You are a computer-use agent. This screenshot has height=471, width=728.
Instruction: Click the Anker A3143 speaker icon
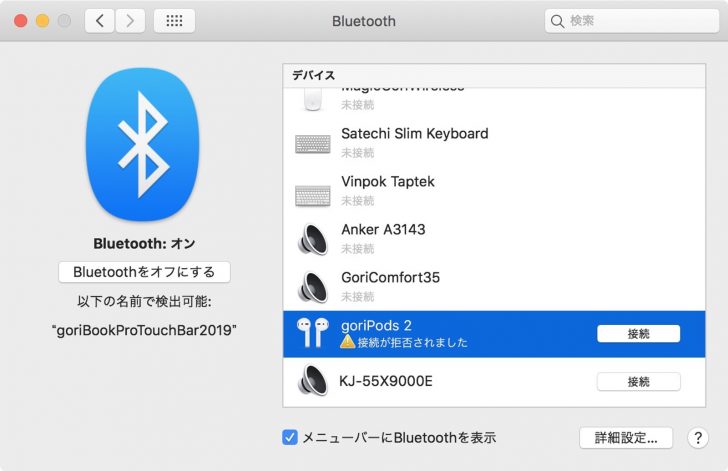[313, 239]
